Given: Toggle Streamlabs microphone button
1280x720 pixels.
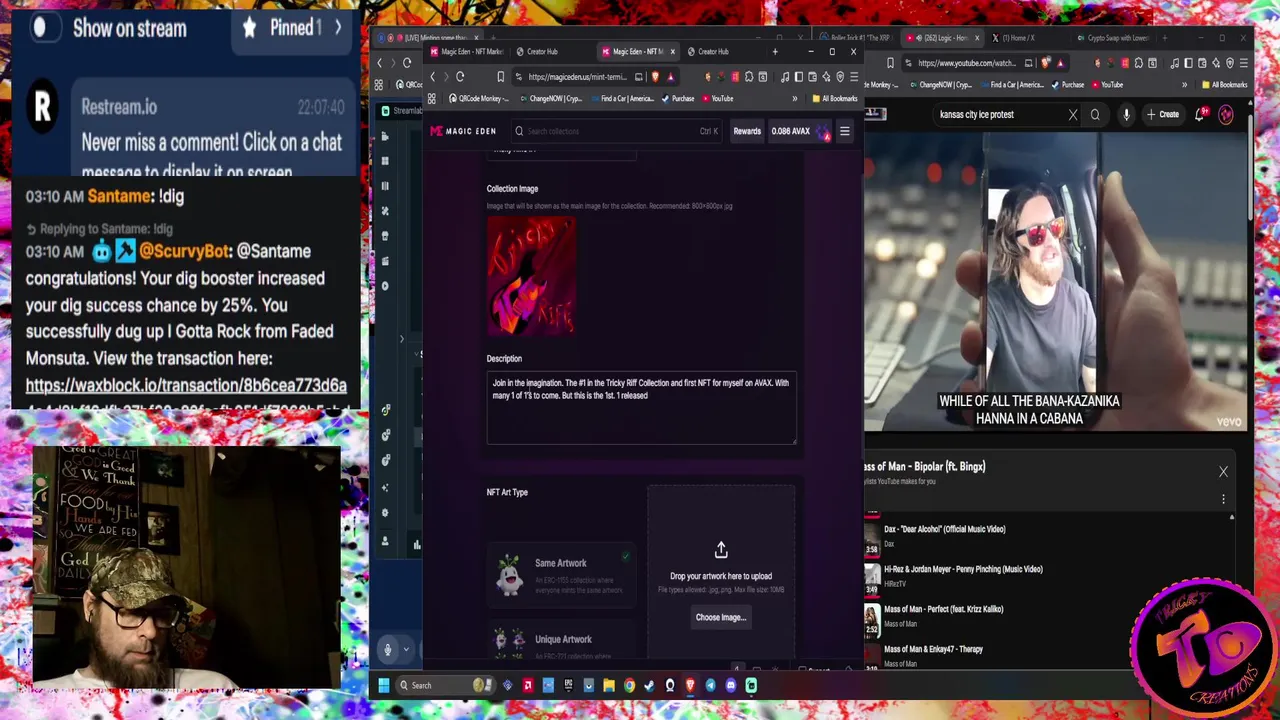Looking at the screenshot, I should [388, 650].
